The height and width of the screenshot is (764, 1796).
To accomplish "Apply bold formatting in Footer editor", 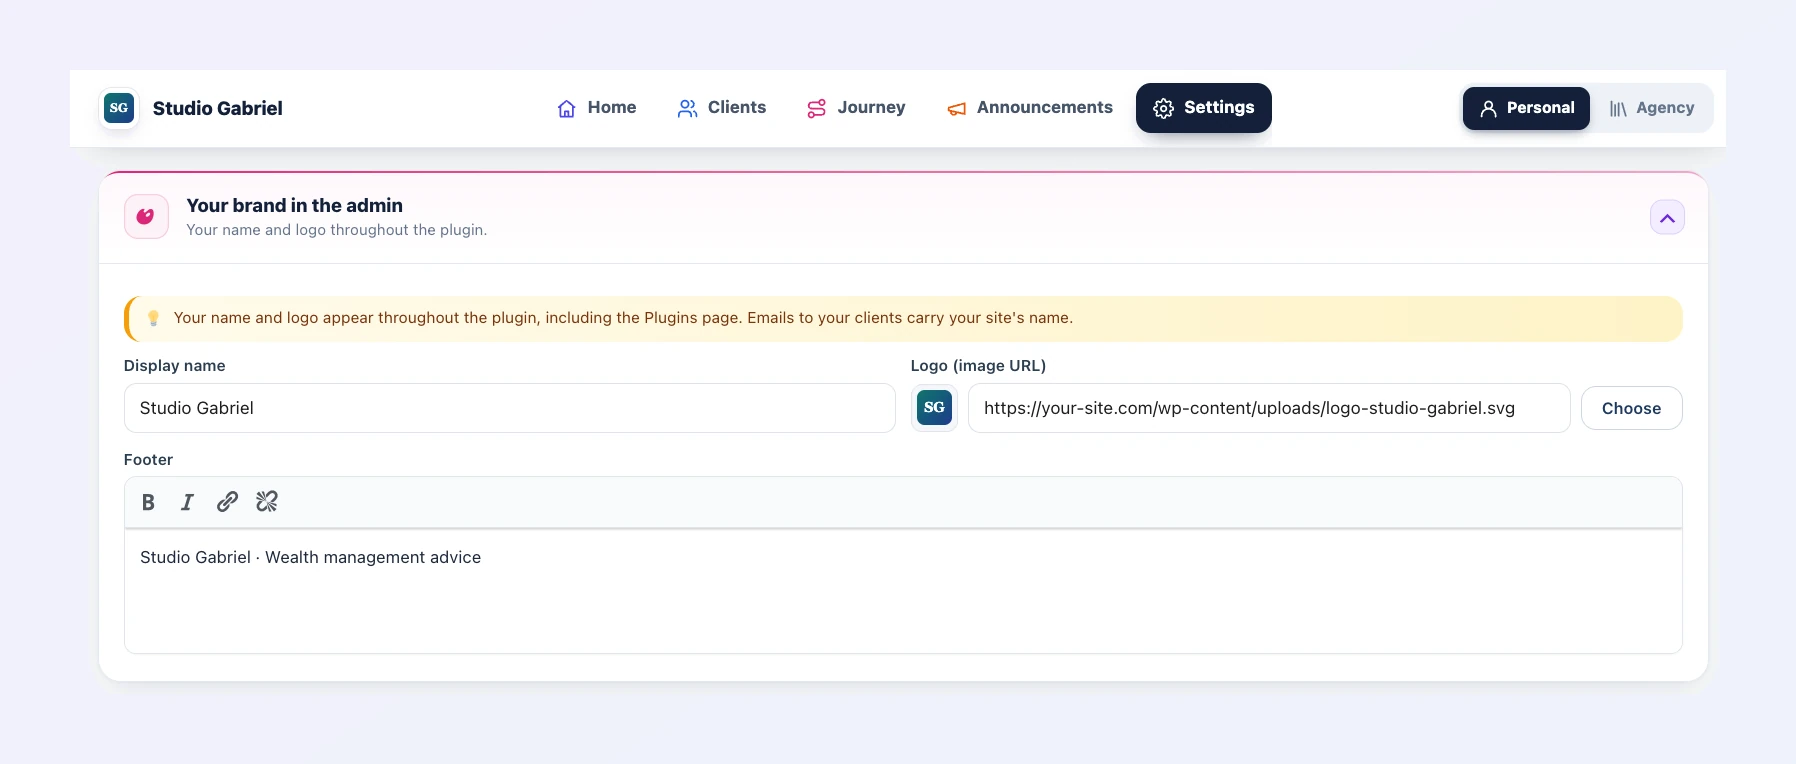I will point(148,502).
